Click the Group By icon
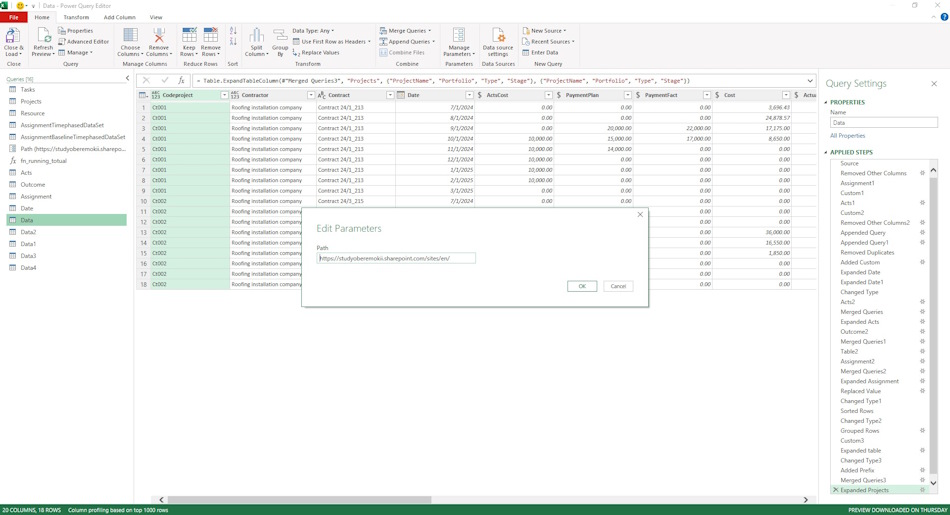Viewport: 950px width, 515px height. 280,35
